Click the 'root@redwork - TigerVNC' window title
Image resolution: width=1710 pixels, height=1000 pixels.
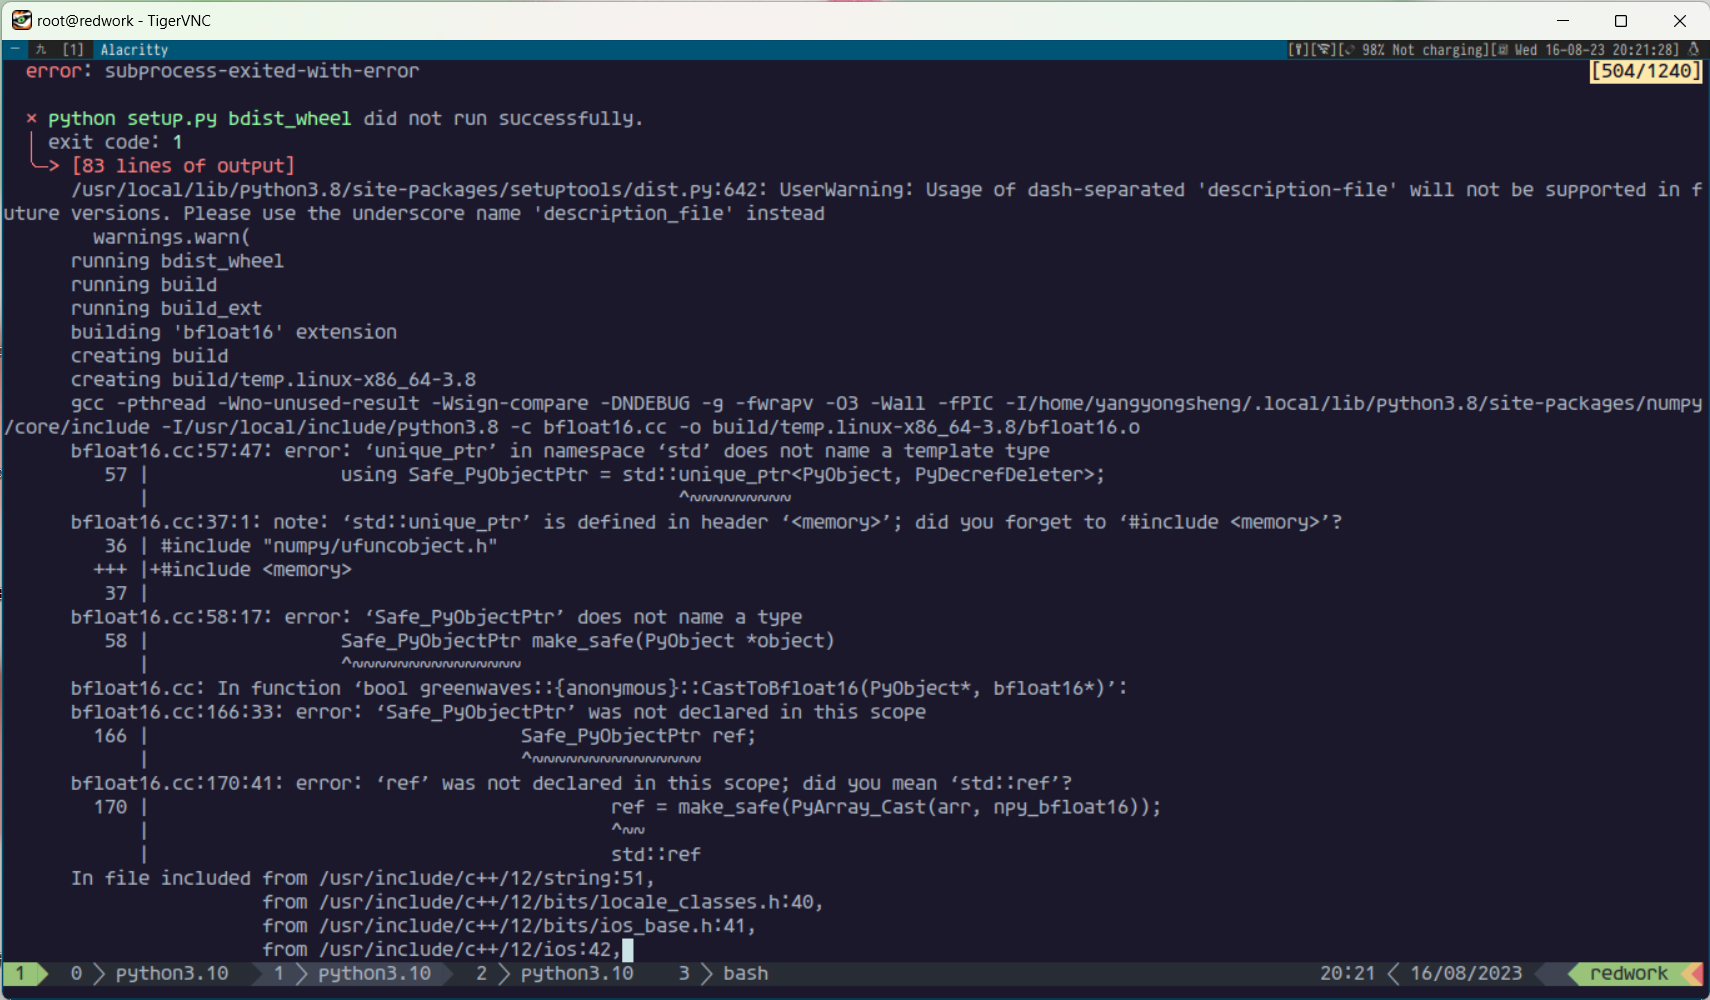pos(124,20)
